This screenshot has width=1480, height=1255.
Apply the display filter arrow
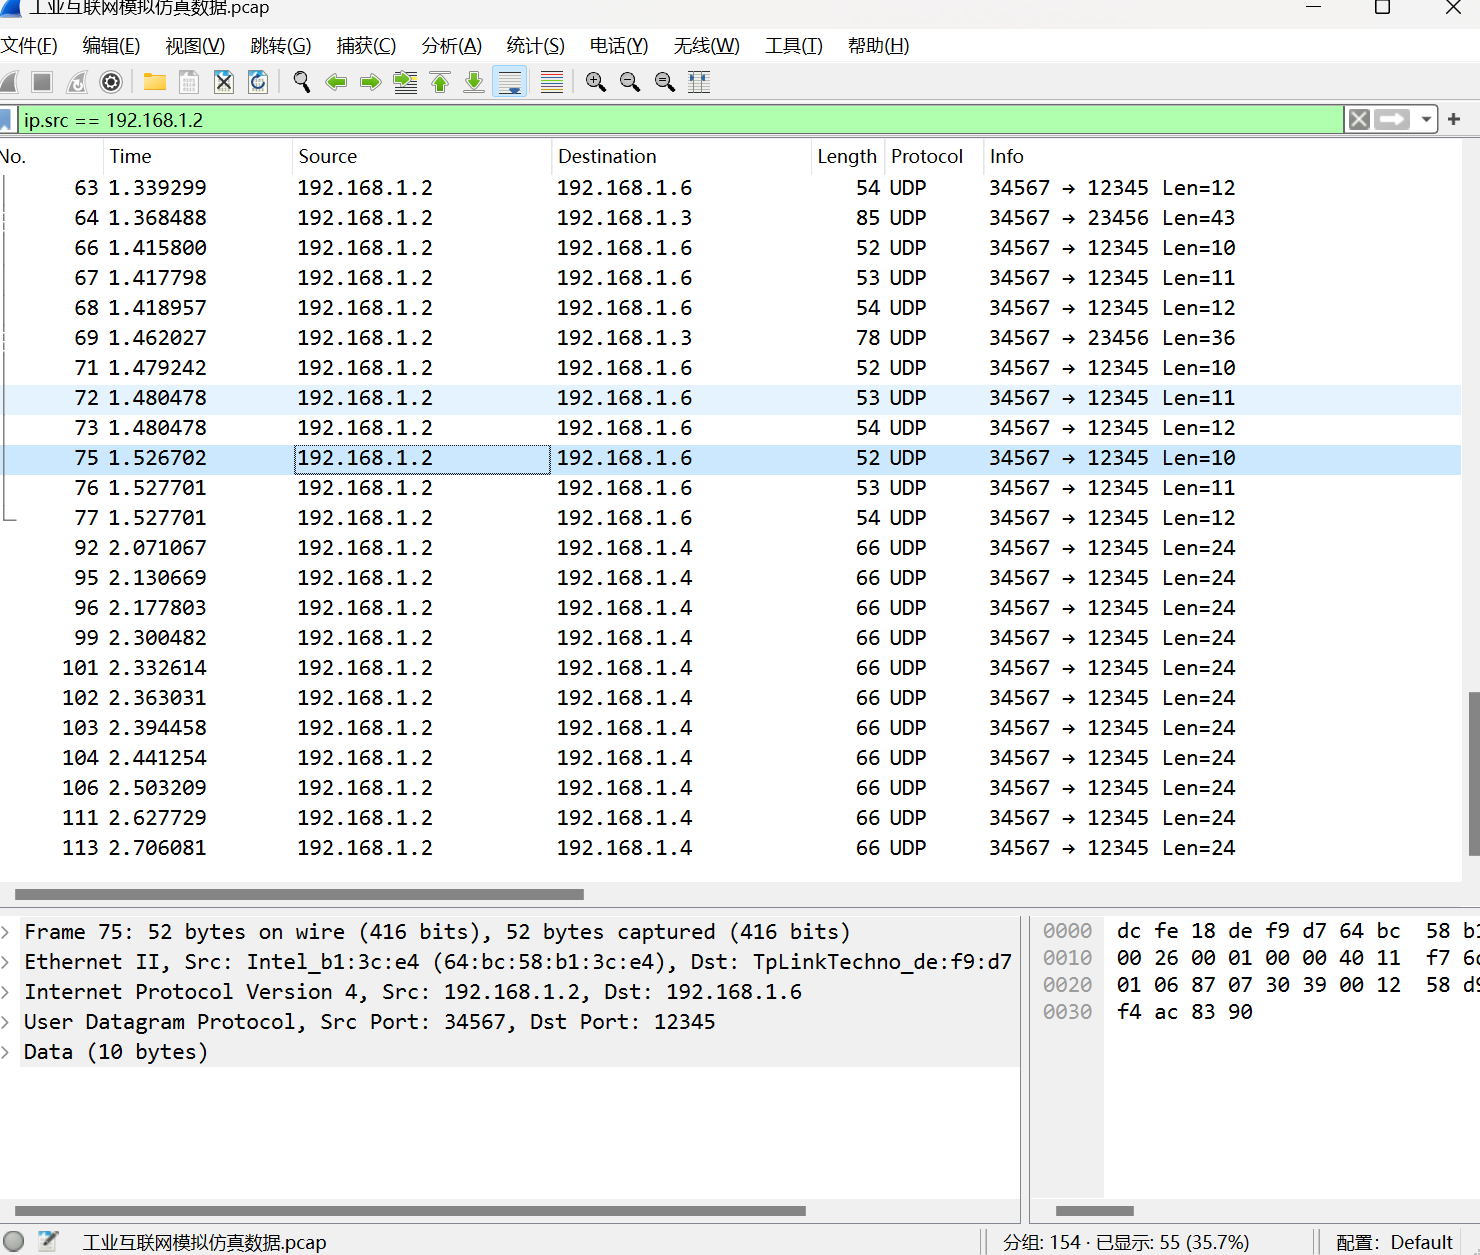pos(1392,120)
